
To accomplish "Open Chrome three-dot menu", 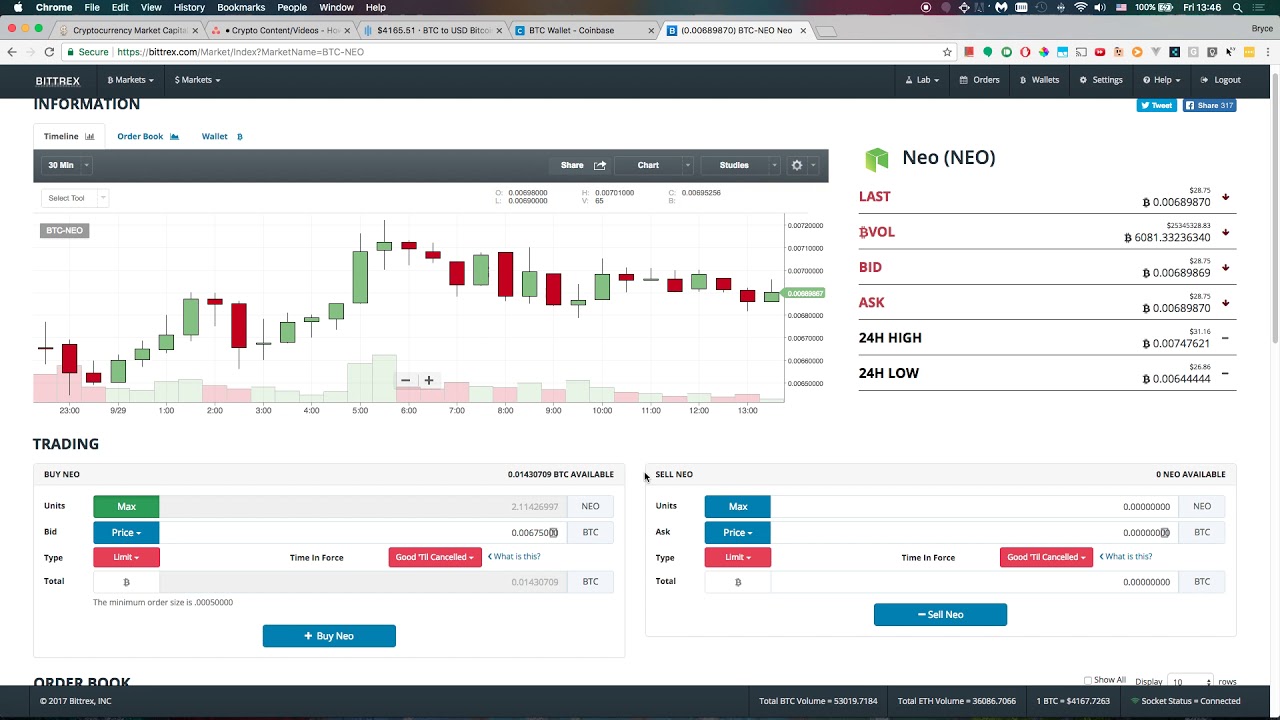I will pos(1266,52).
